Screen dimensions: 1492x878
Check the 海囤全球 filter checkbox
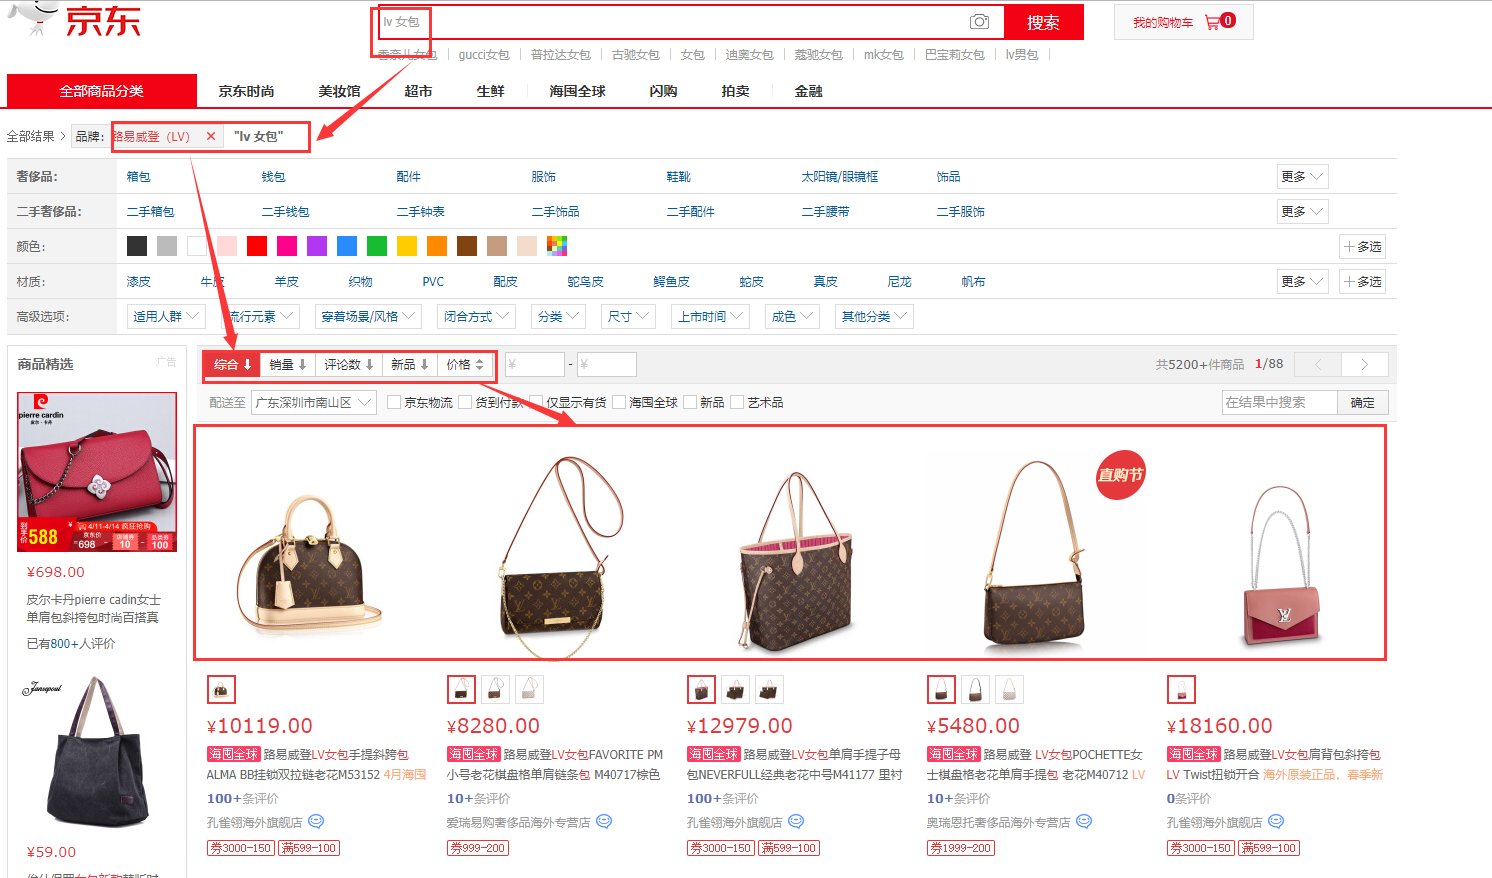pyautogui.click(x=619, y=402)
